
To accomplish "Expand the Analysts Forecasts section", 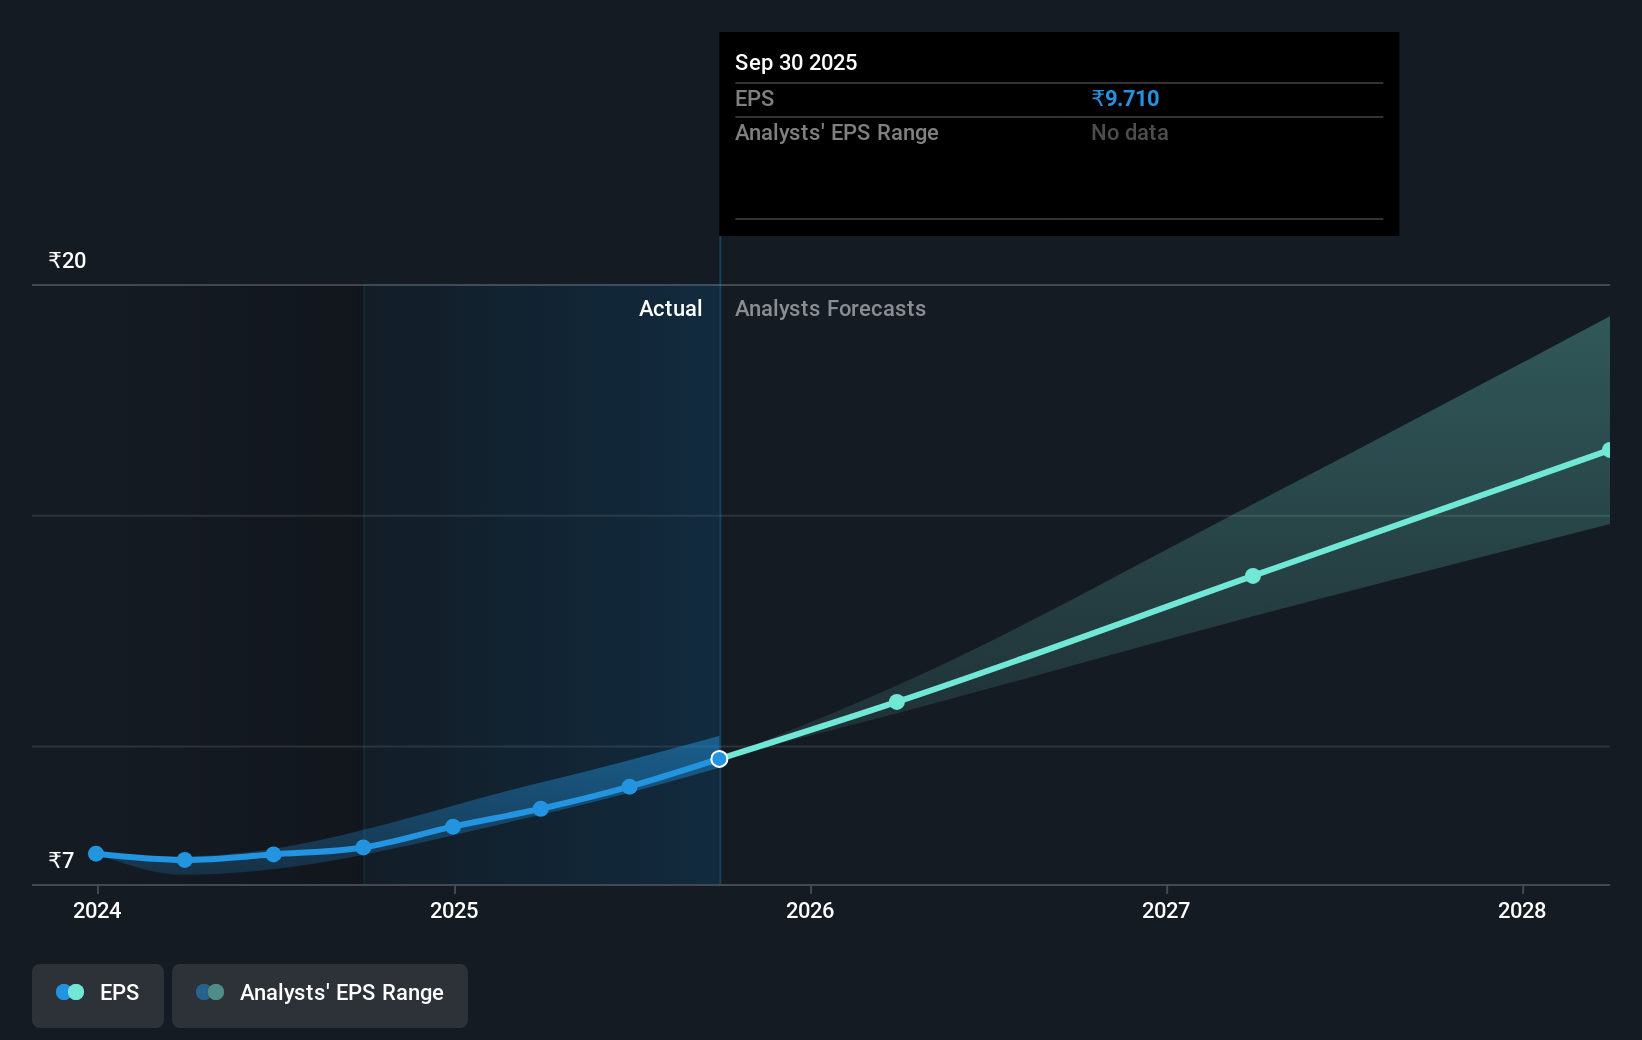I will (830, 308).
